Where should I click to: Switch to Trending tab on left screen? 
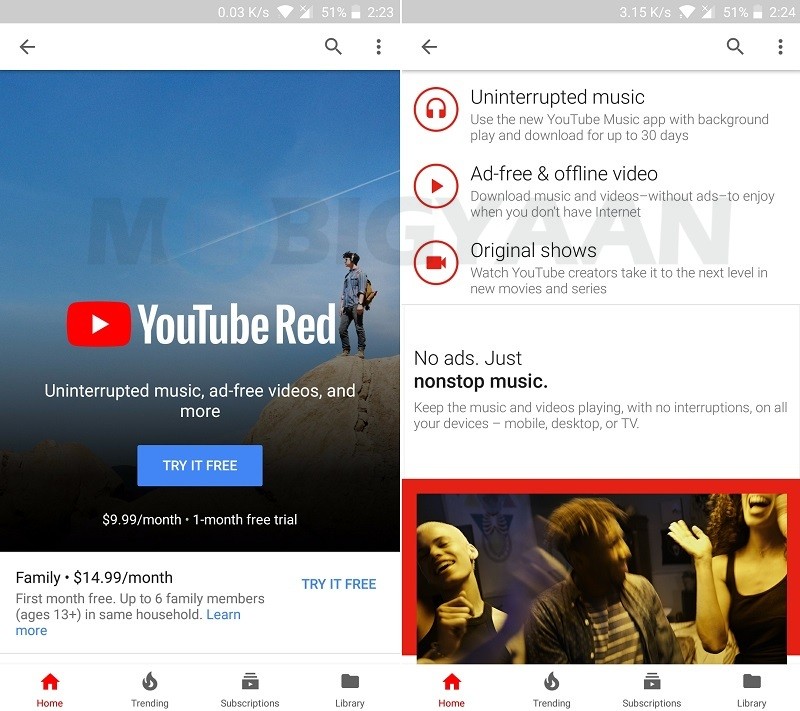point(149,690)
